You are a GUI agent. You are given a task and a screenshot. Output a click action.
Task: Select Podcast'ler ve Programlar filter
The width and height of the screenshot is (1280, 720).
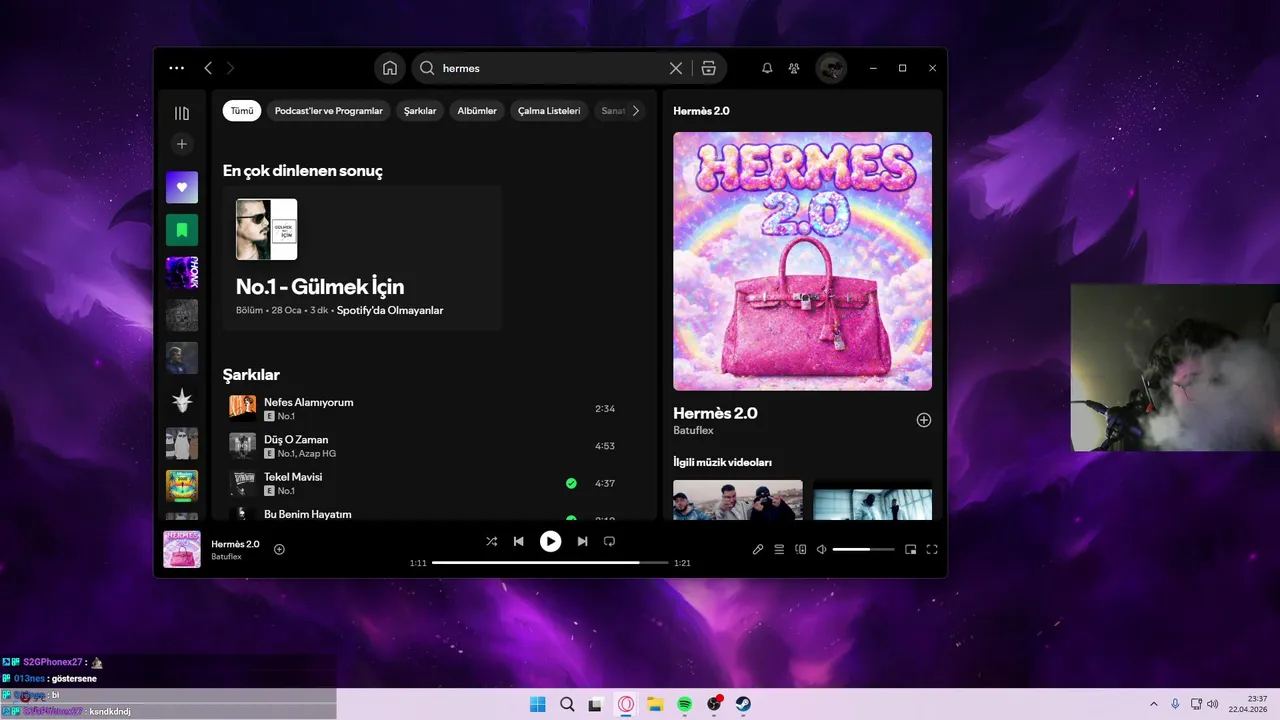329,111
